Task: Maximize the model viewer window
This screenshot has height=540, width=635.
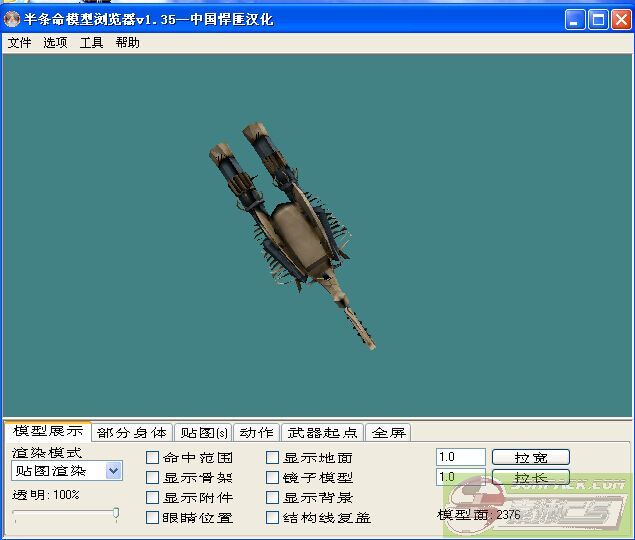Action: pyautogui.click(x=598, y=19)
